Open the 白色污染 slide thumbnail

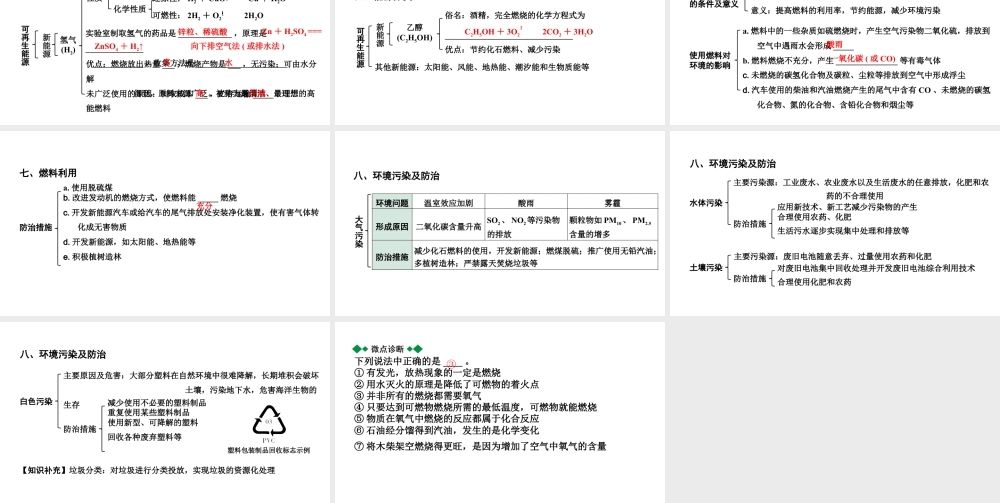pos(165,412)
